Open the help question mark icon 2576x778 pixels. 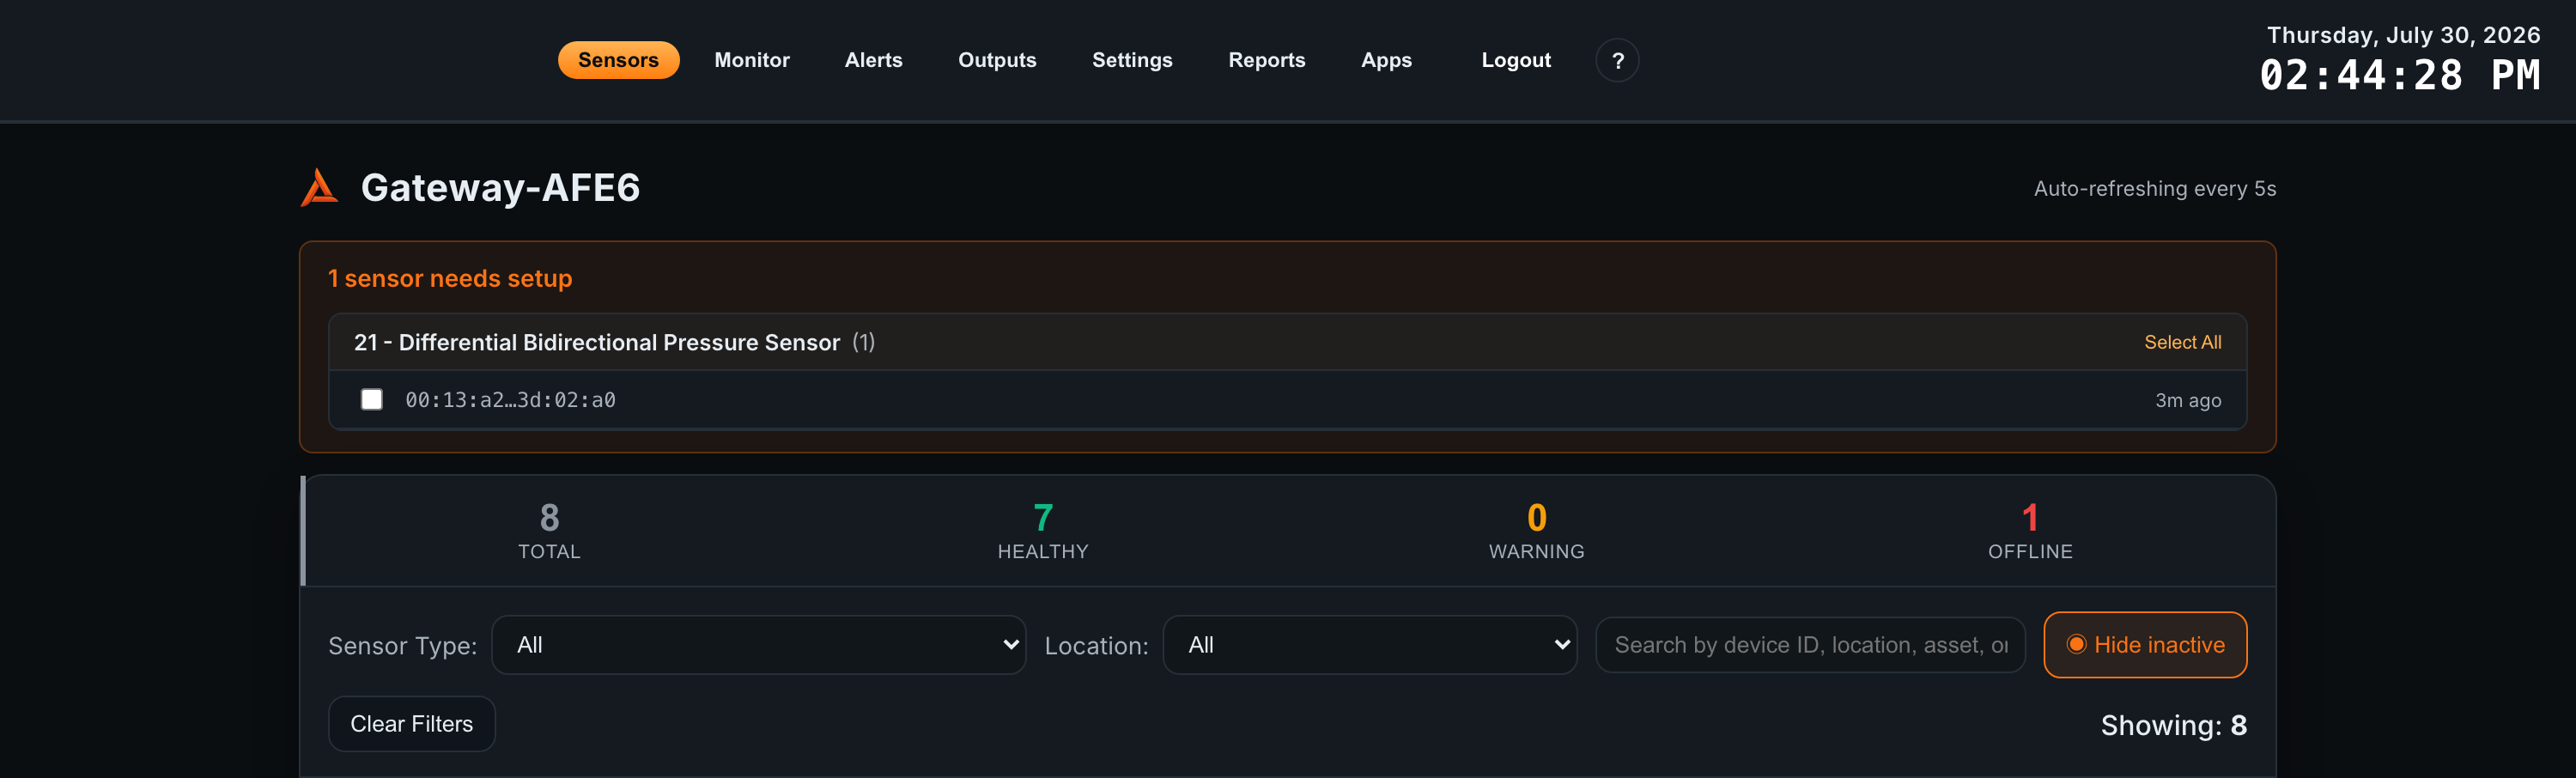pos(1617,60)
